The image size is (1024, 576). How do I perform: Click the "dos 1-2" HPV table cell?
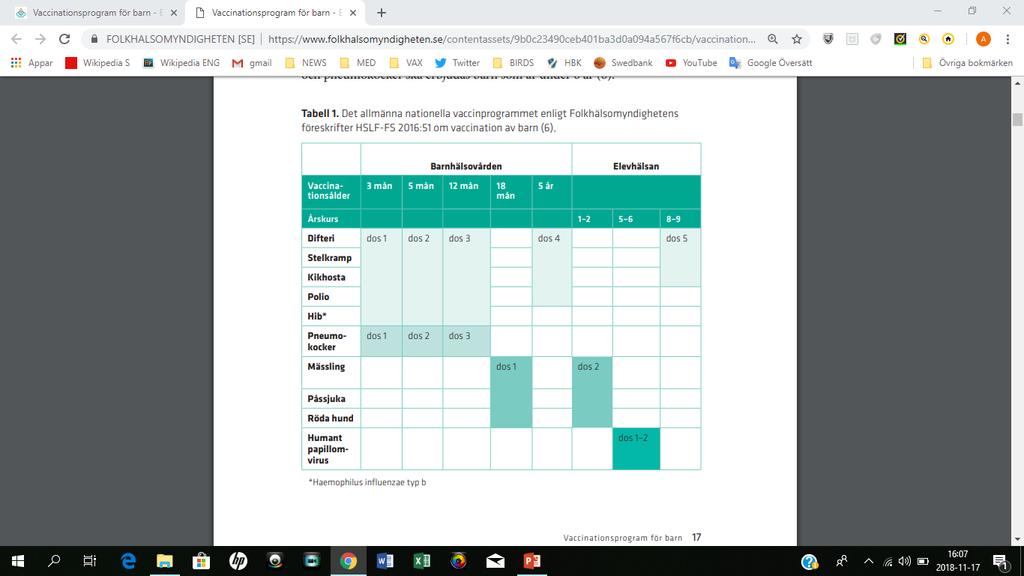[636, 449]
